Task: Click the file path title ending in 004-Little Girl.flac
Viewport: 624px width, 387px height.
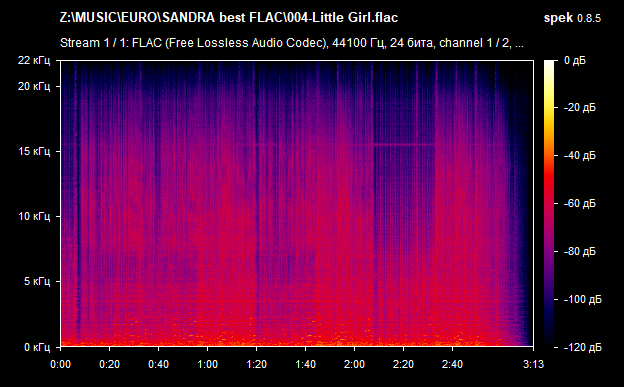Action: point(229,18)
